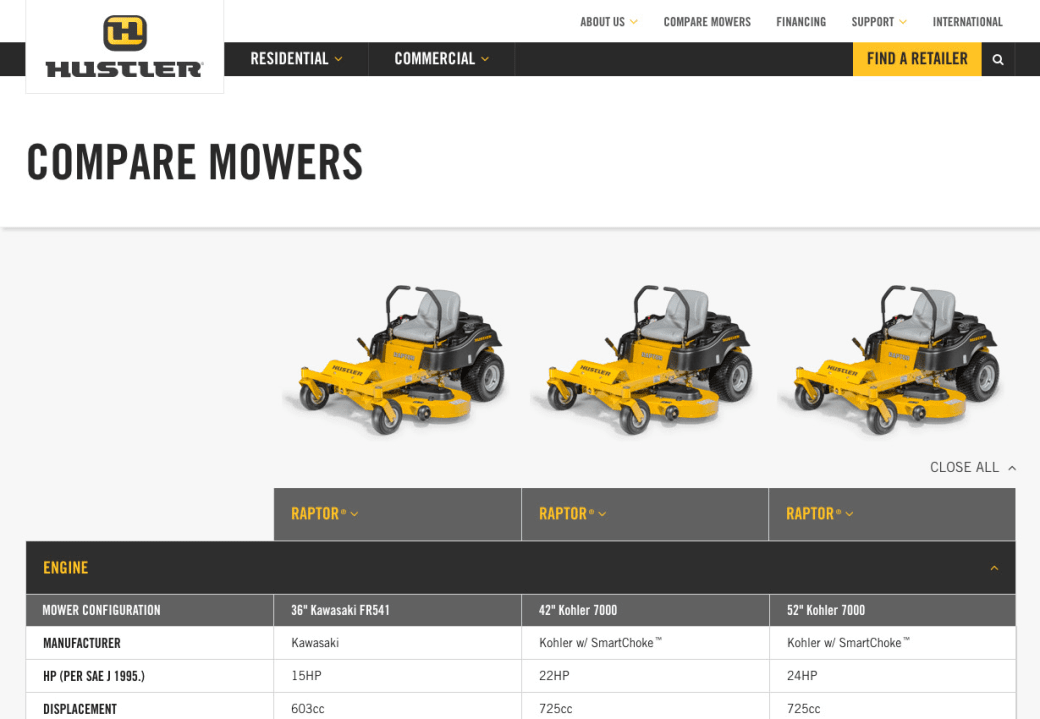Open the International link
This screenshot has height=719, width=1040.
coord(968,22)
